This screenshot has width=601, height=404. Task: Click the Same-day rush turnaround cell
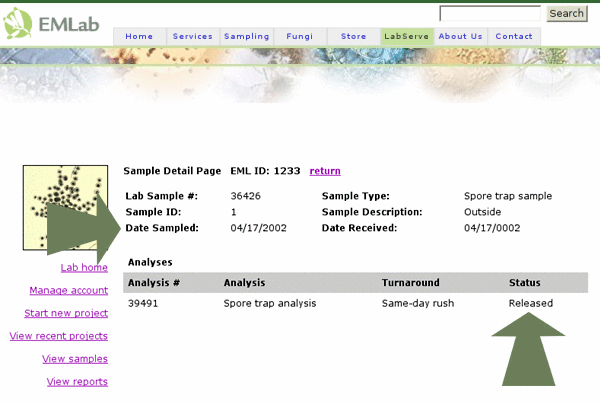pos(418,303)
